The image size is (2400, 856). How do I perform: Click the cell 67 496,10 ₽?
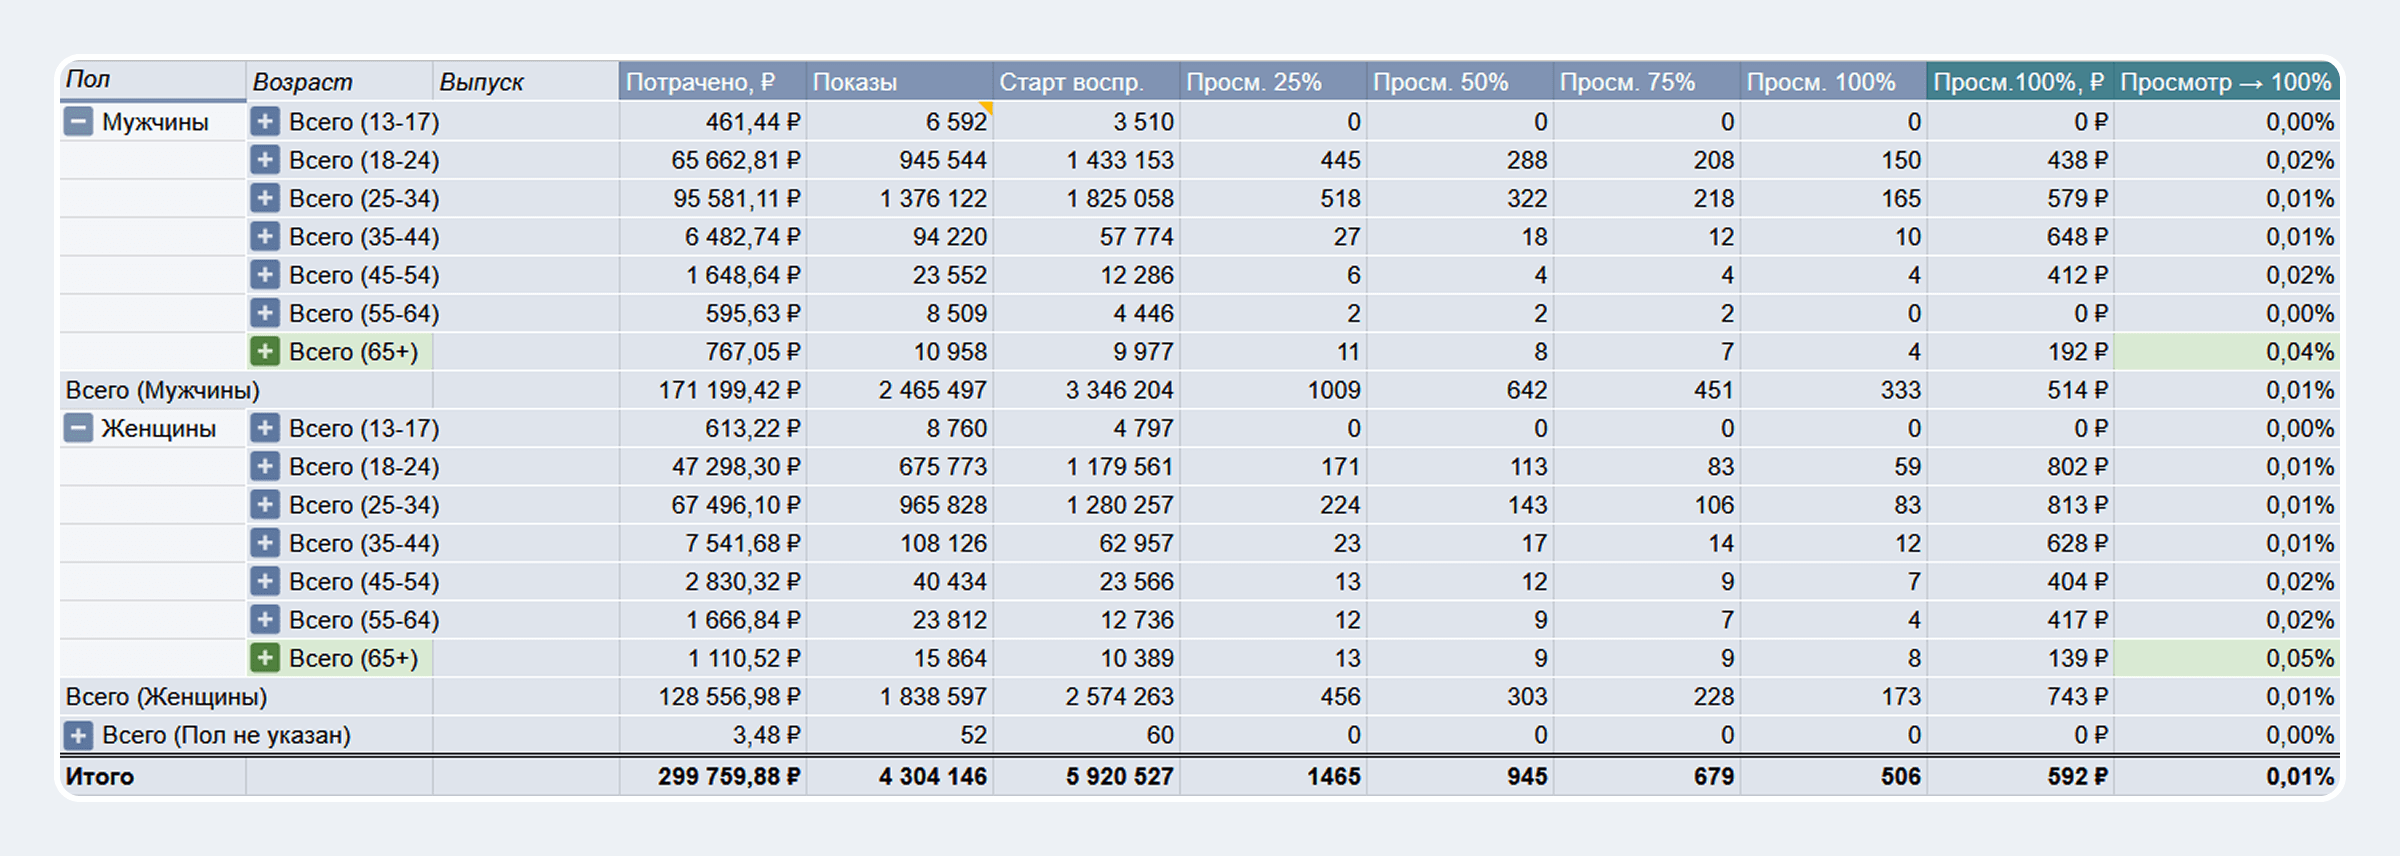(713, 505)
